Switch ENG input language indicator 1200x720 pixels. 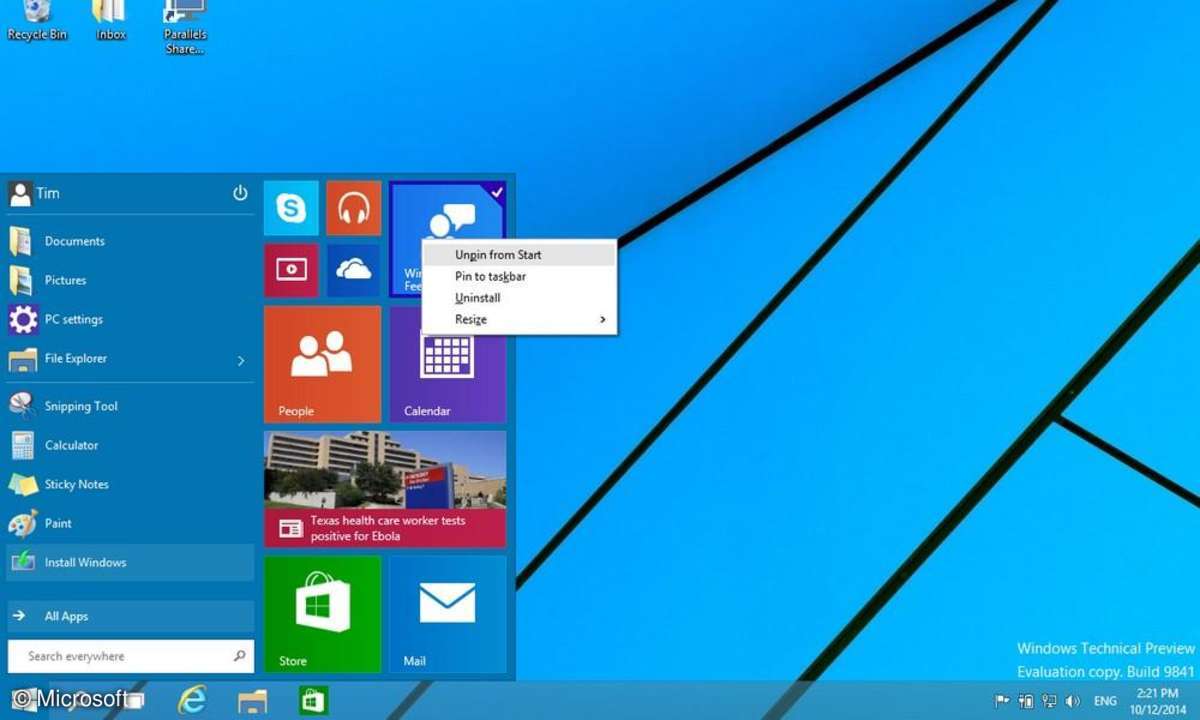coord(1106,701)
